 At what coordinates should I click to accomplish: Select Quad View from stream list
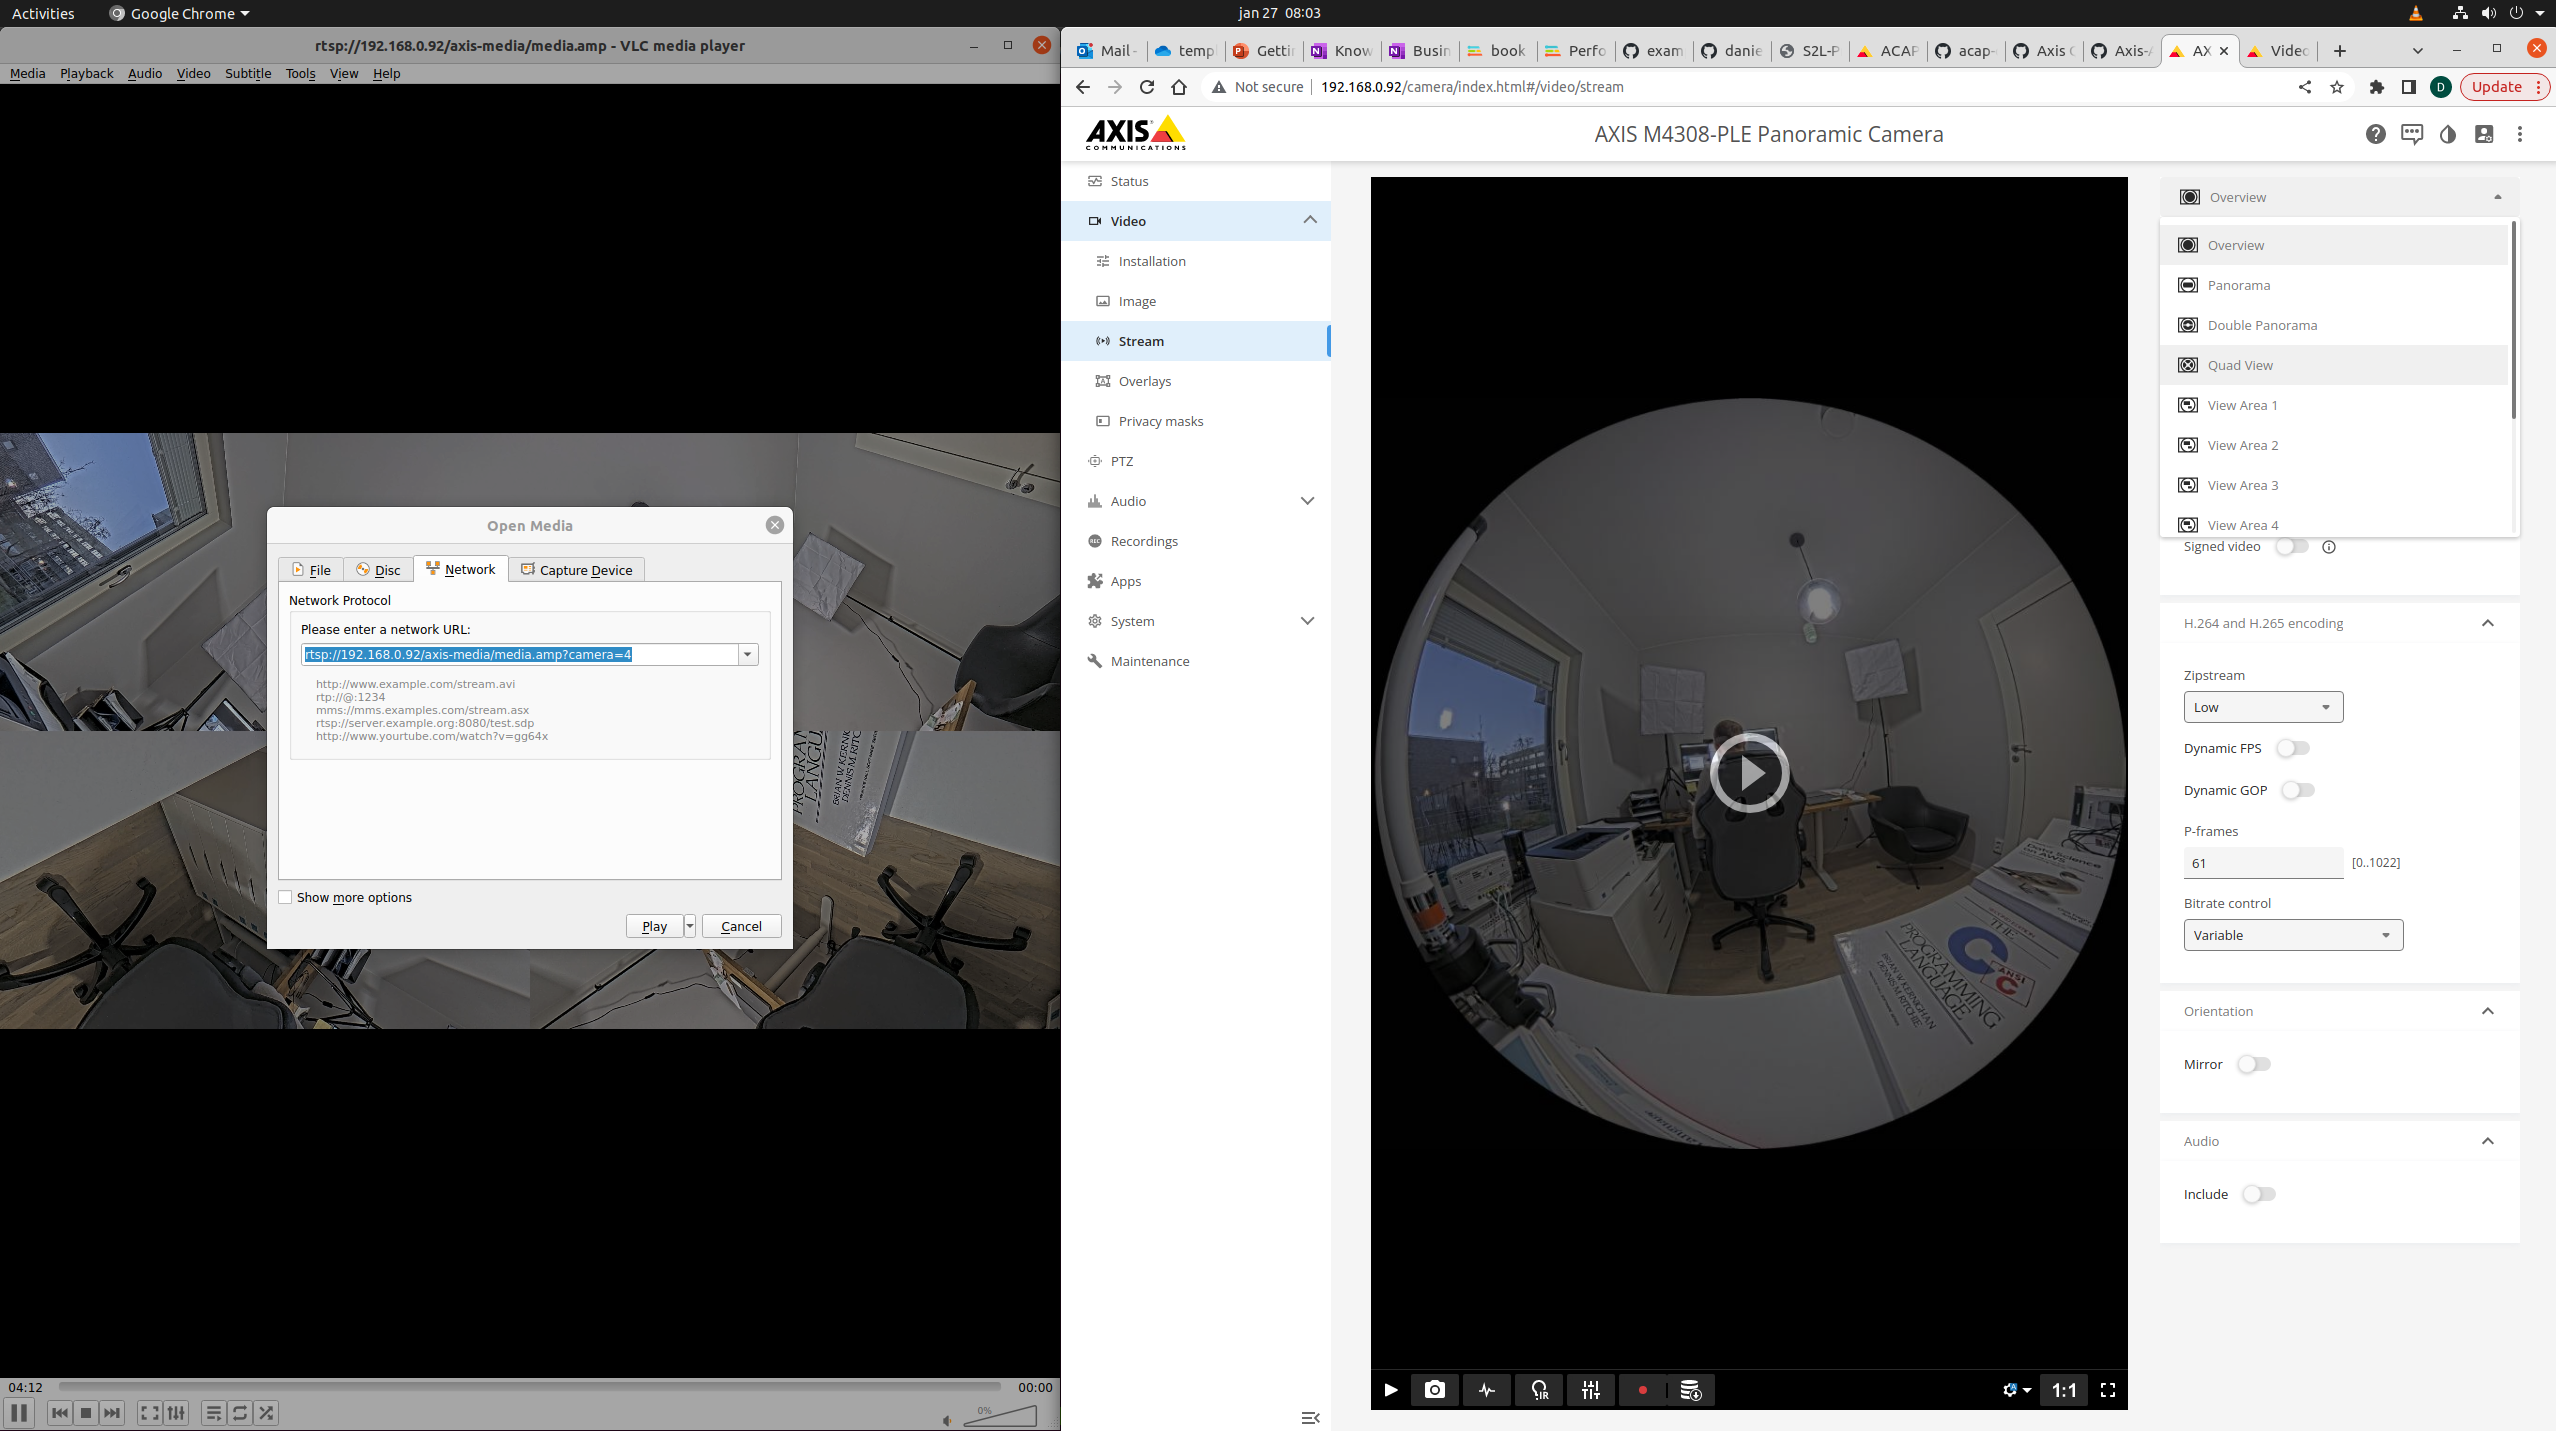[x=2240, y=365]
